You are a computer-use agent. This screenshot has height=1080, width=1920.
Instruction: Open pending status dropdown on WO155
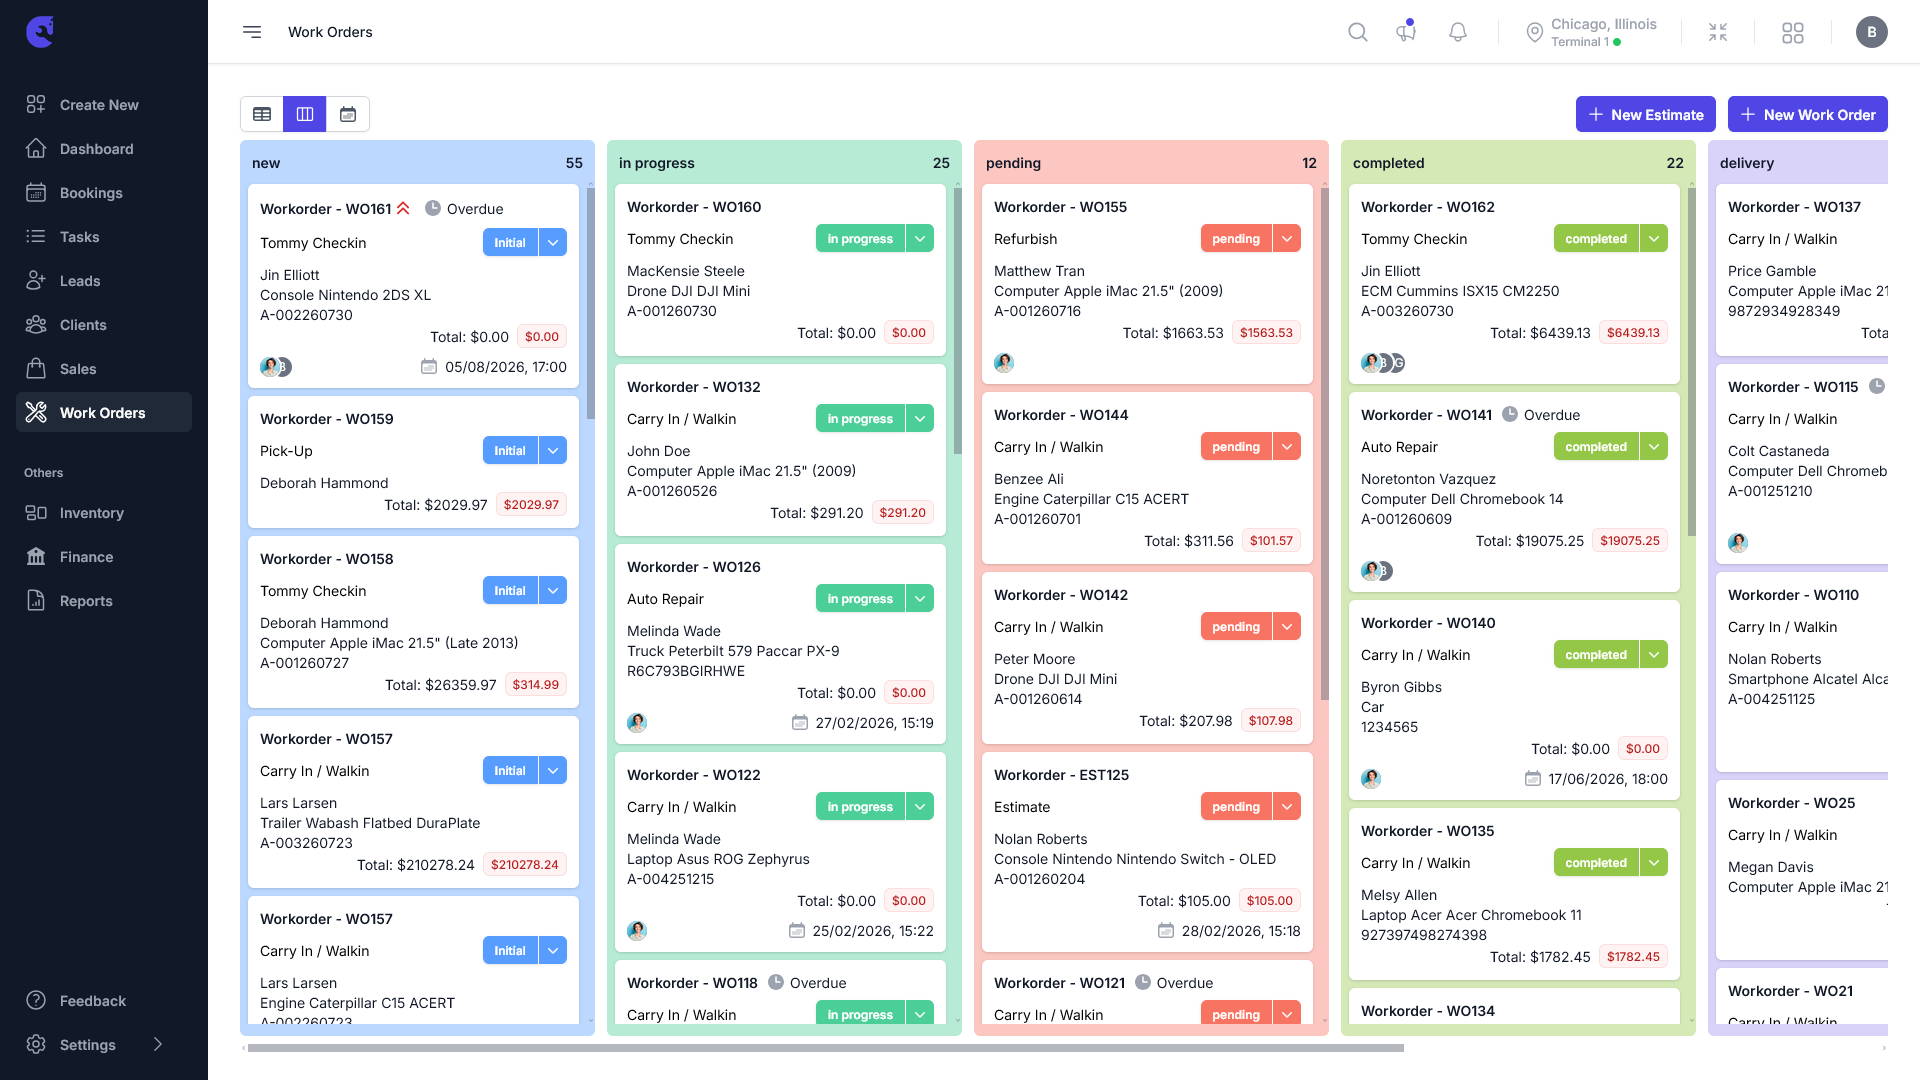click(1287, 238)
